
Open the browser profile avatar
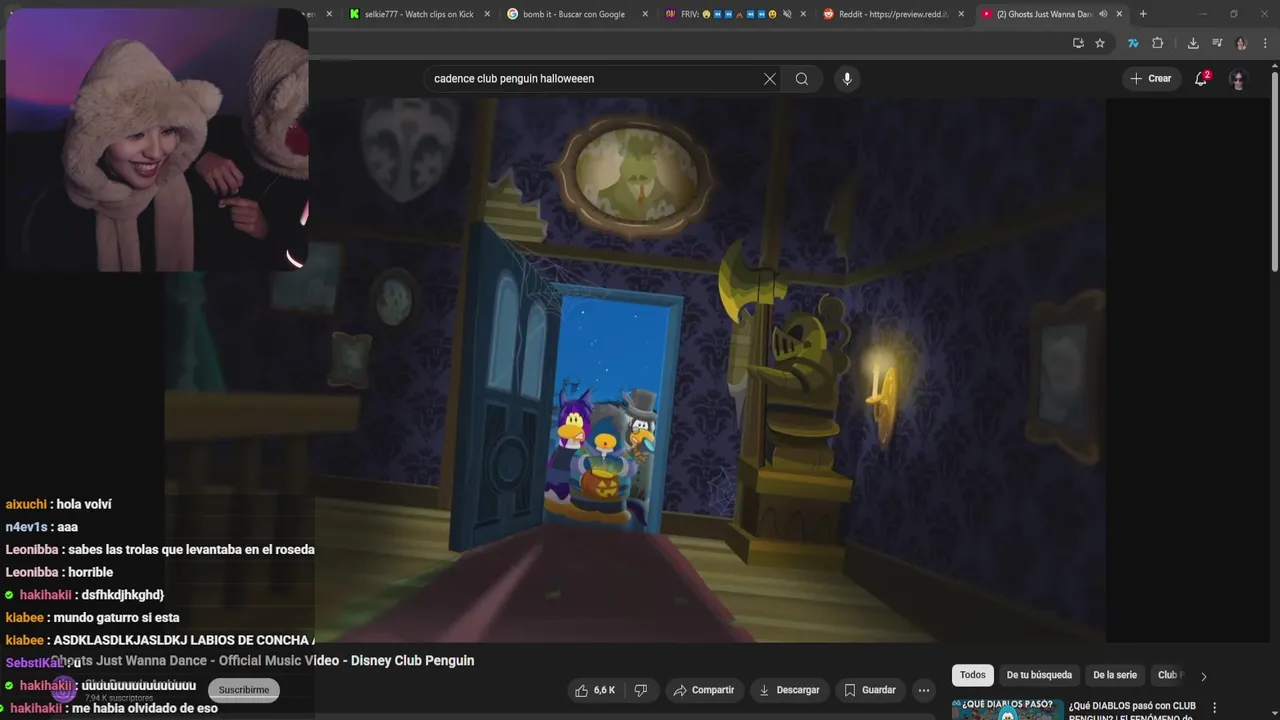[x=1241, y=43]
